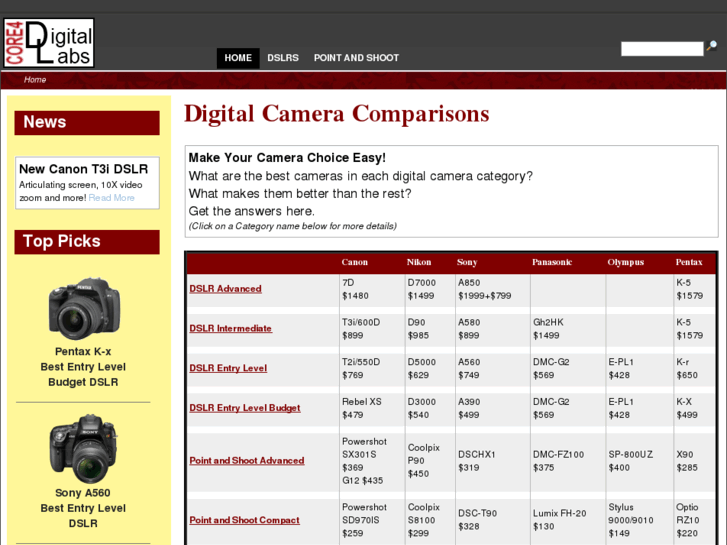Select the Powershot SX301S $369 cell

click(x=372, y=462)
